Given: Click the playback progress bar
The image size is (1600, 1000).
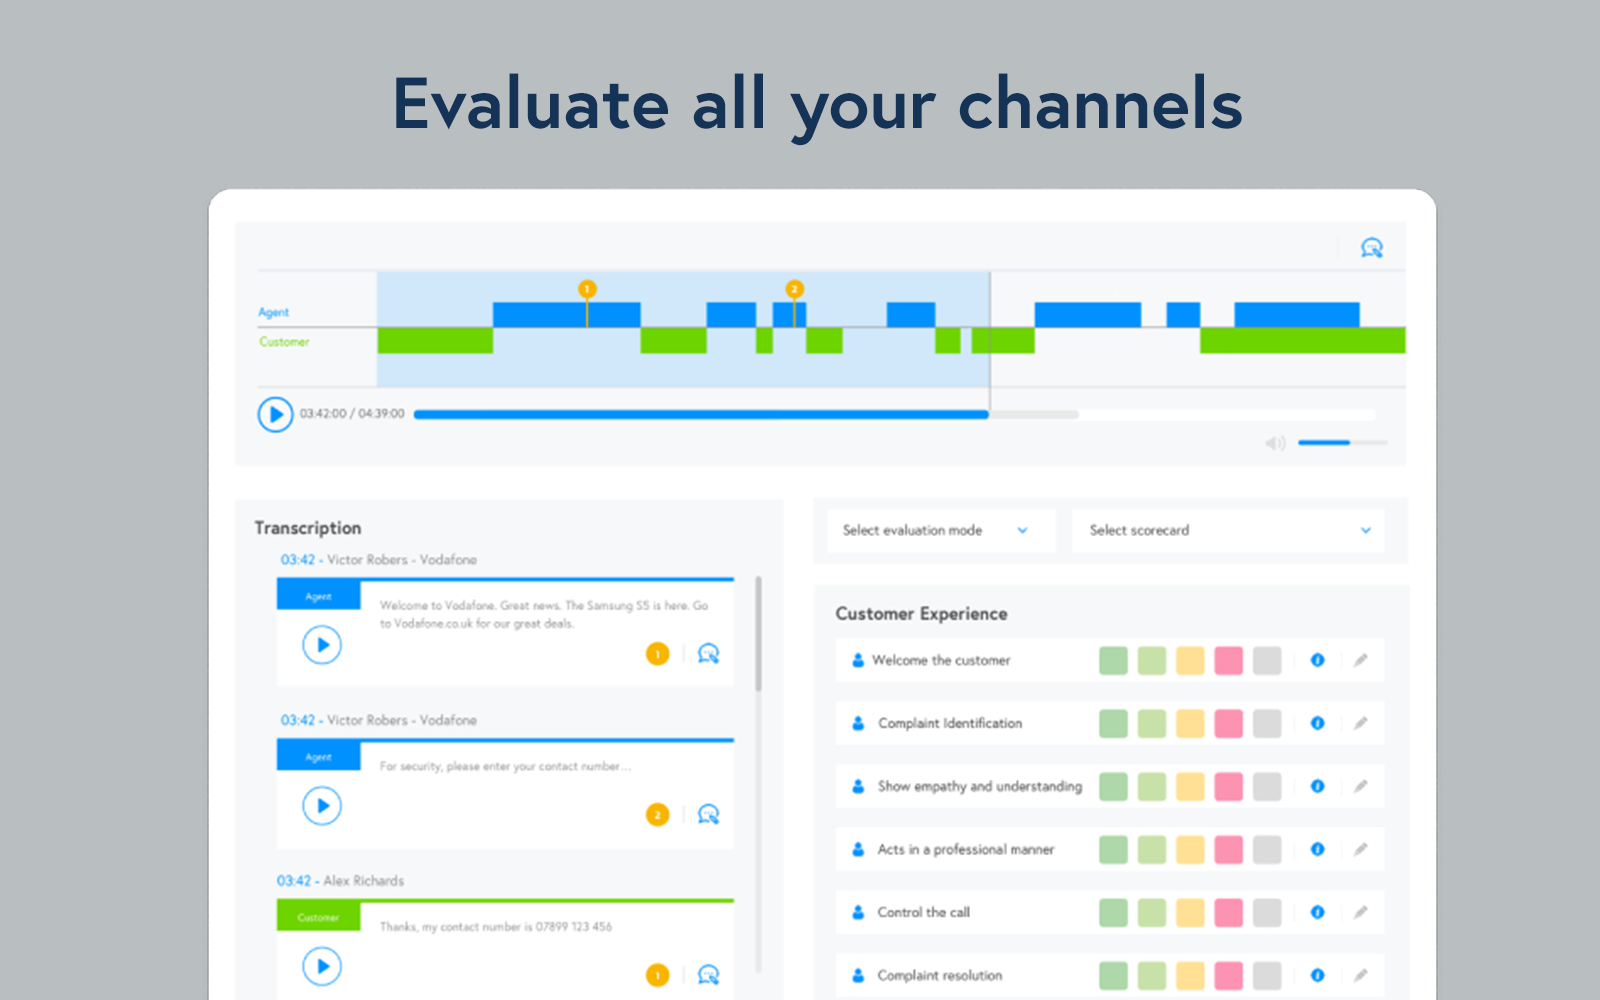Looking at the screenshot, I should pyautogui.click(x=895, y=414).
